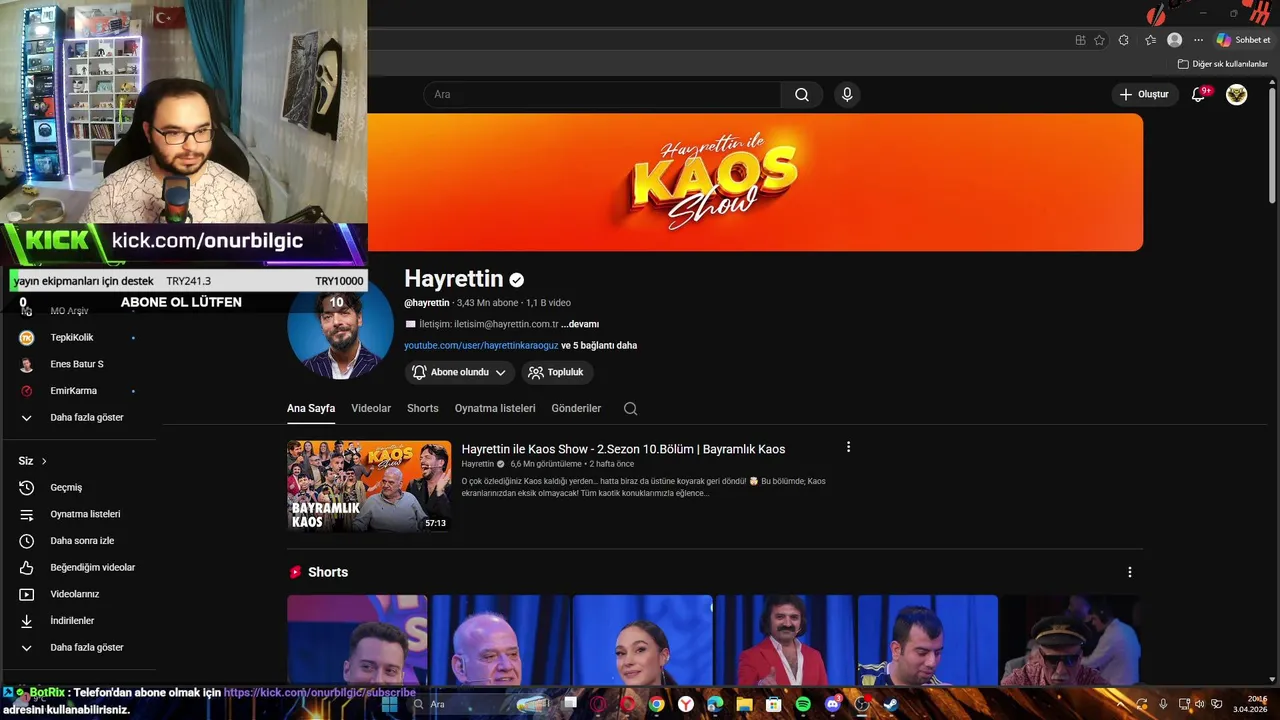Image resolution: width=1280 pixels, height=720 pixels.
Task: Open Steam from the taskbar
Action: point(890,704)
